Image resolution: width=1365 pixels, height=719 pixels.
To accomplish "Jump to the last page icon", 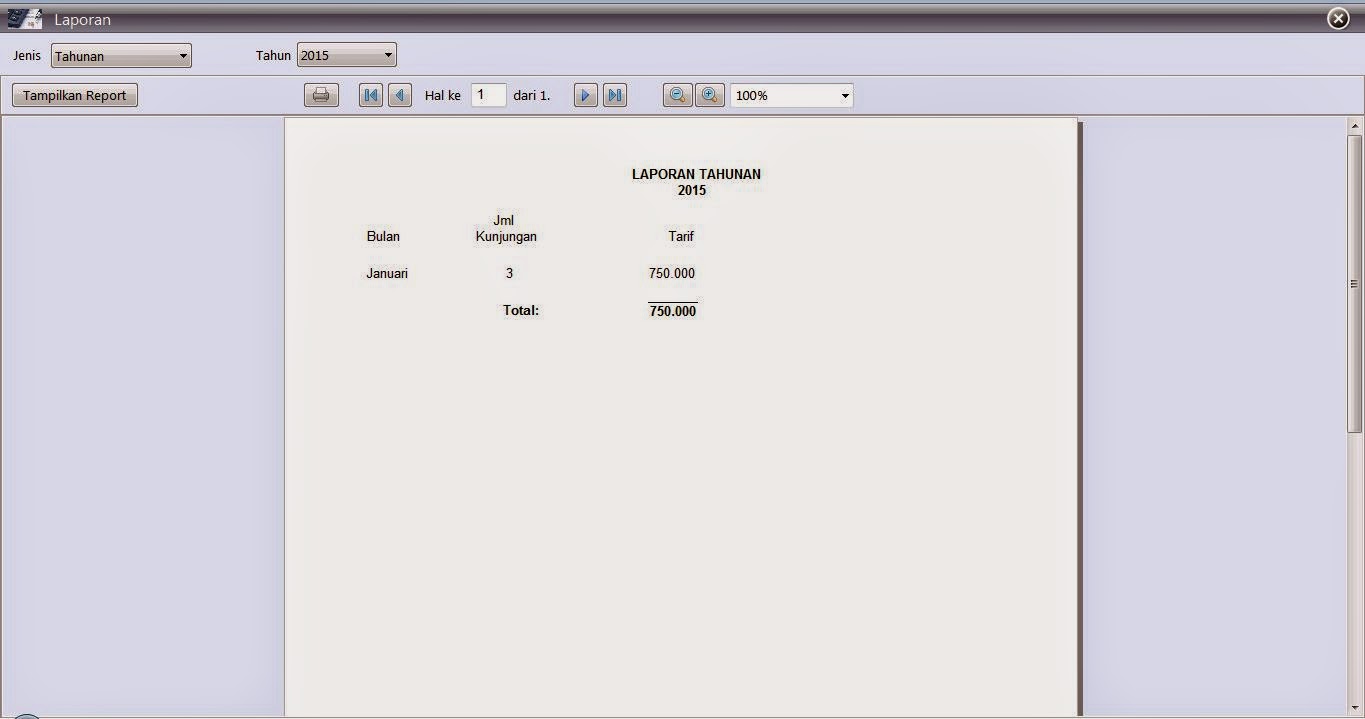I will tap(614, 94).
